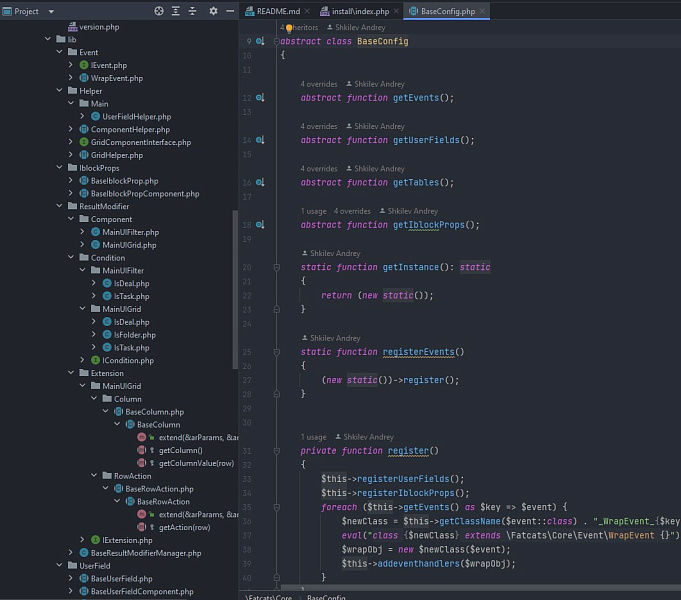The image size is (681, 600).
Task: Click the "4 overrides" hint above getUserFields
Action: coord(319,127)
